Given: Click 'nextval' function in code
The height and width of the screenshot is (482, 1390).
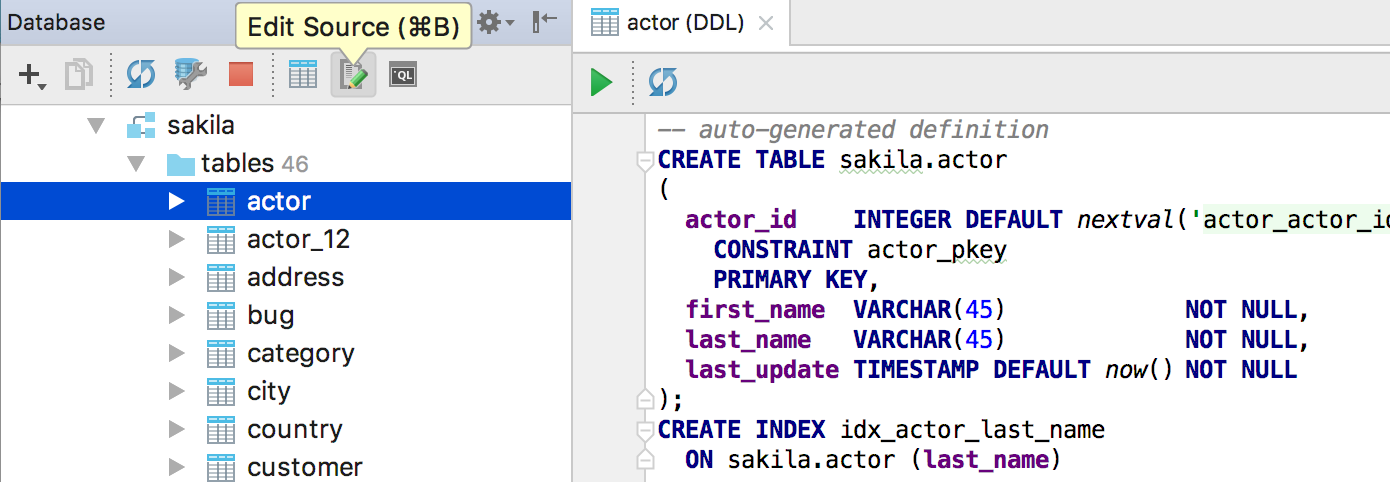Looking at the screenshot, I should pos(1126,220).
